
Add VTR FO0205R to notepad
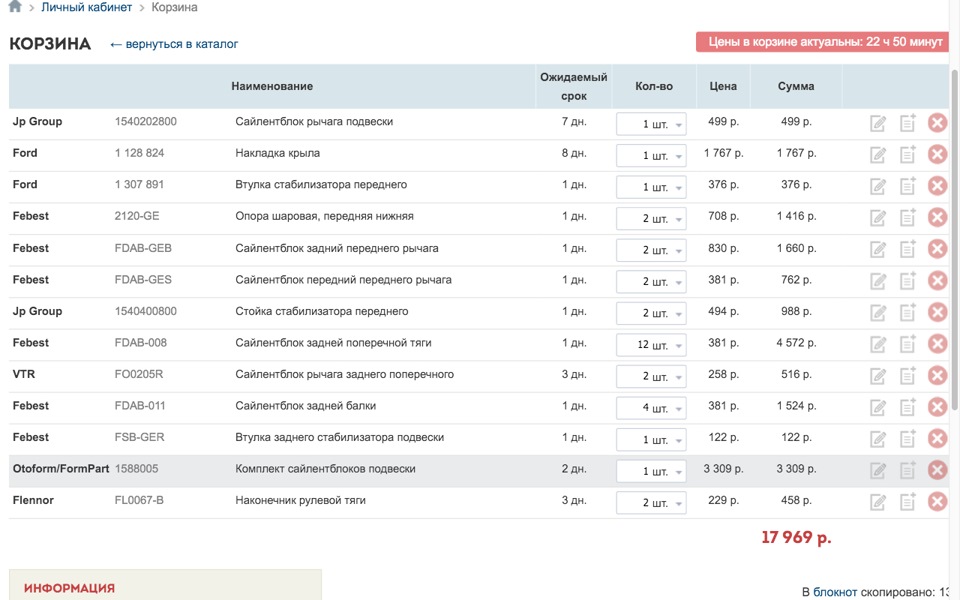(x=907, y=375)
